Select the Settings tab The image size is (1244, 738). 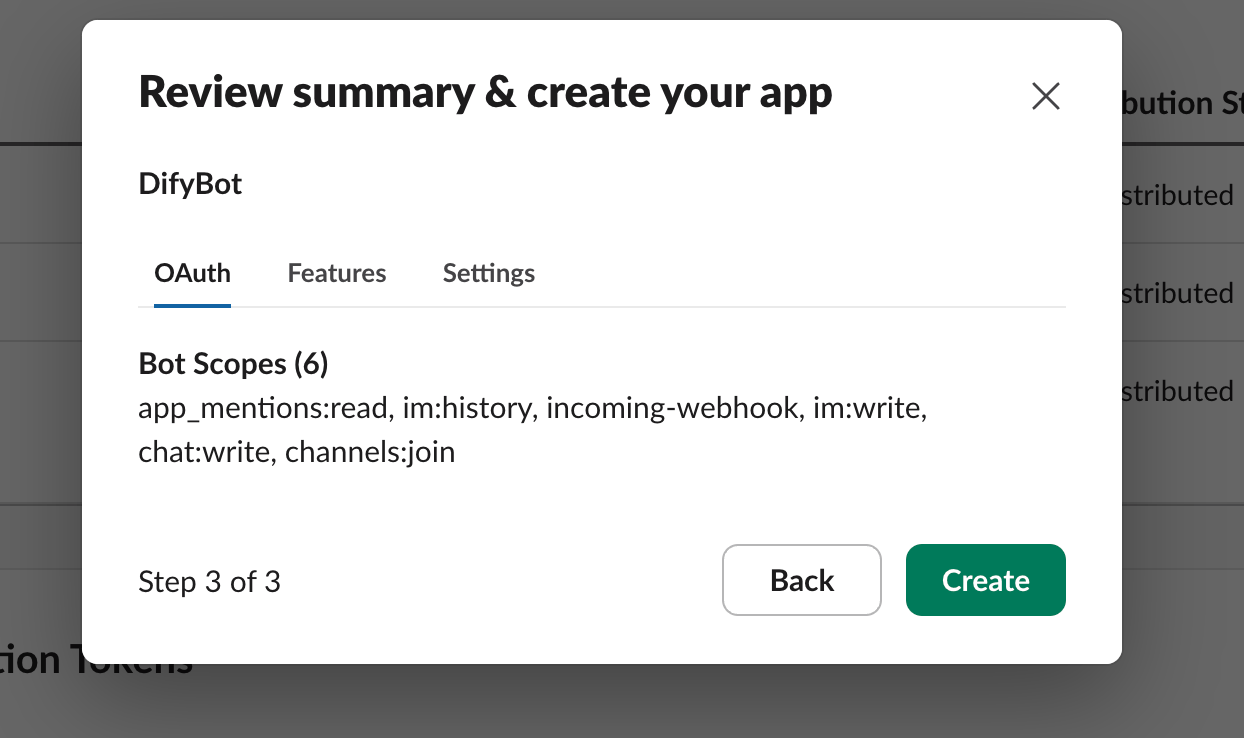(488, 273)
